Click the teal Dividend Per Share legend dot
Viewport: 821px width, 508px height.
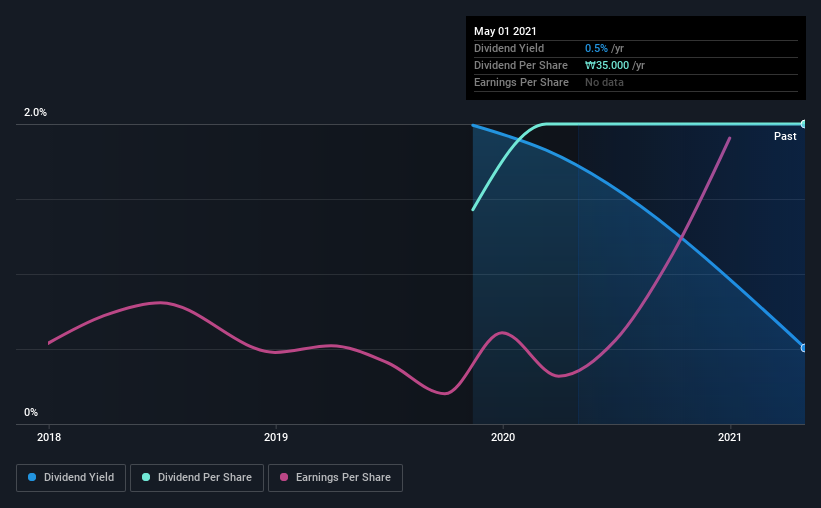146,477
